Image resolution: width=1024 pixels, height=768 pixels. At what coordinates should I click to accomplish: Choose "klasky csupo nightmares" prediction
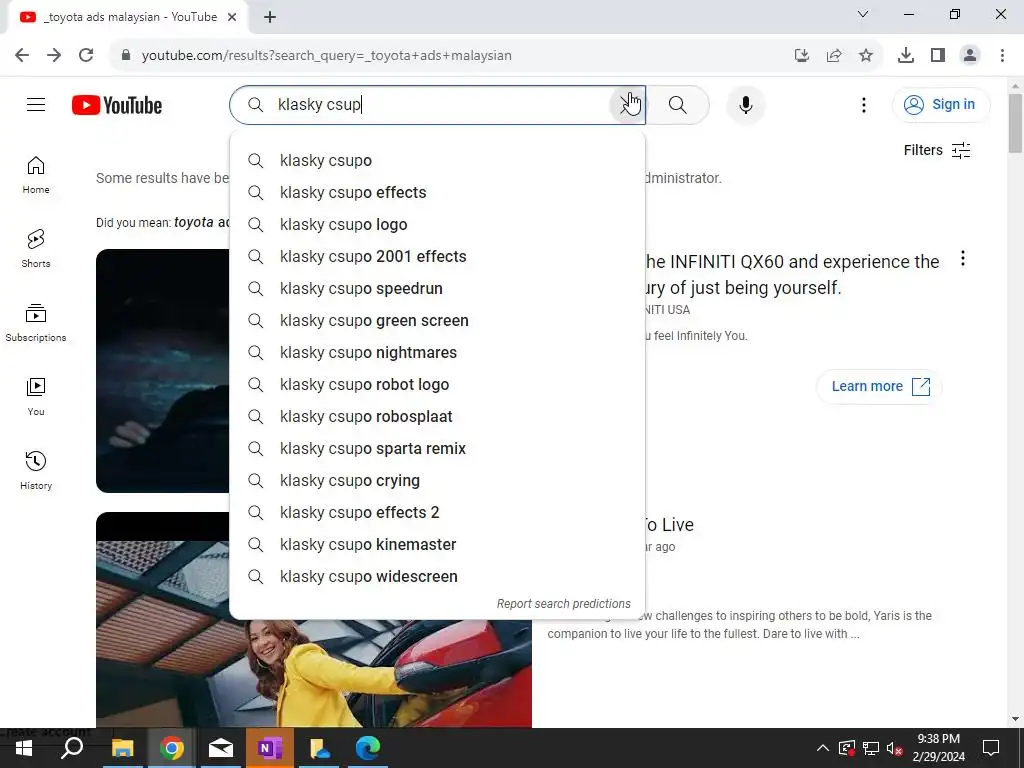coord(437,353)
